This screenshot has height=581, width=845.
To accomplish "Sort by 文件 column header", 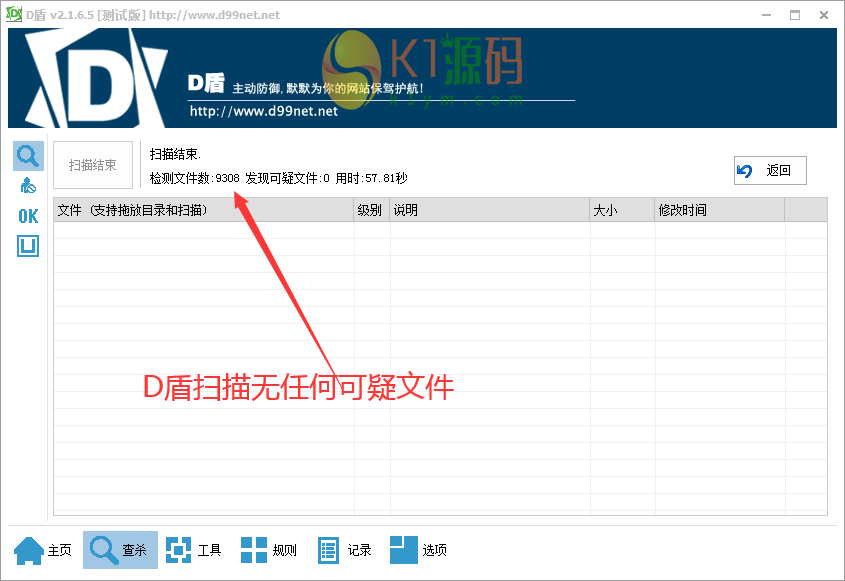I will tap(204, 210).
